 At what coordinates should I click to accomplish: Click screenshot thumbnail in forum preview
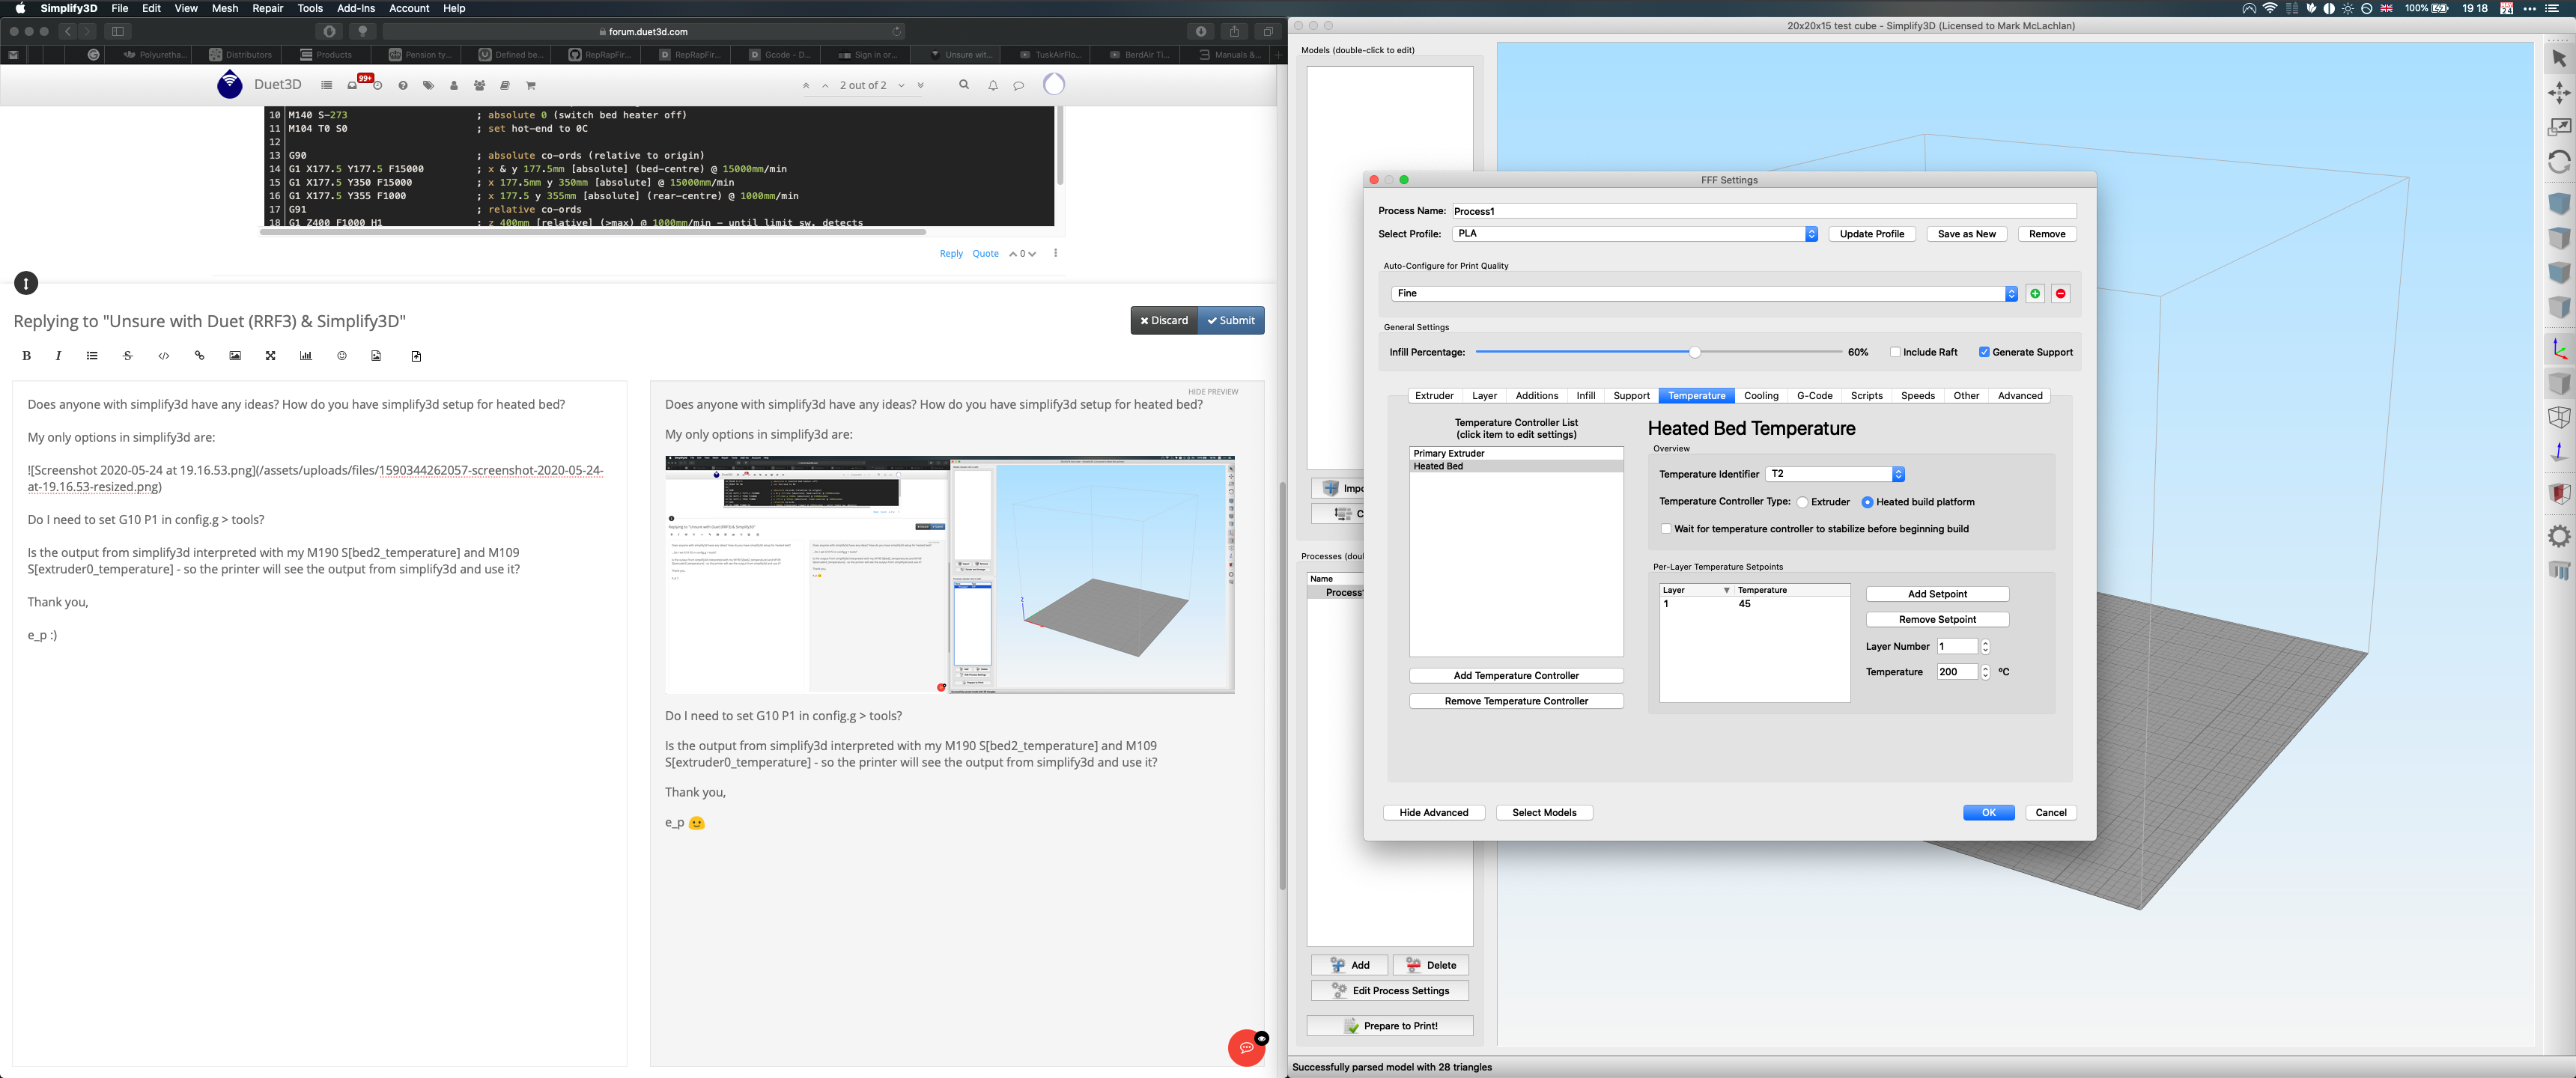pyautogui.click(x=949, y=575)
